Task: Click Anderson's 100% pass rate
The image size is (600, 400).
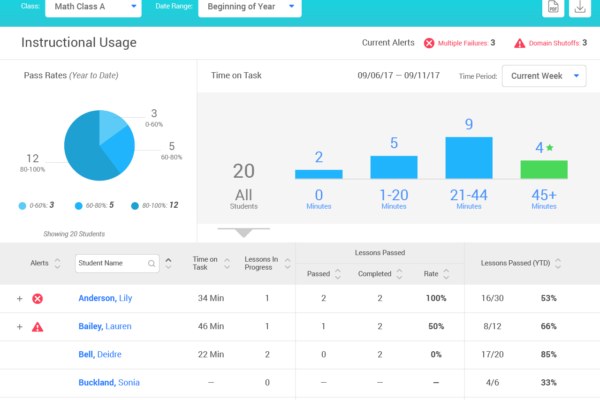Action: (x=436, y=298)
